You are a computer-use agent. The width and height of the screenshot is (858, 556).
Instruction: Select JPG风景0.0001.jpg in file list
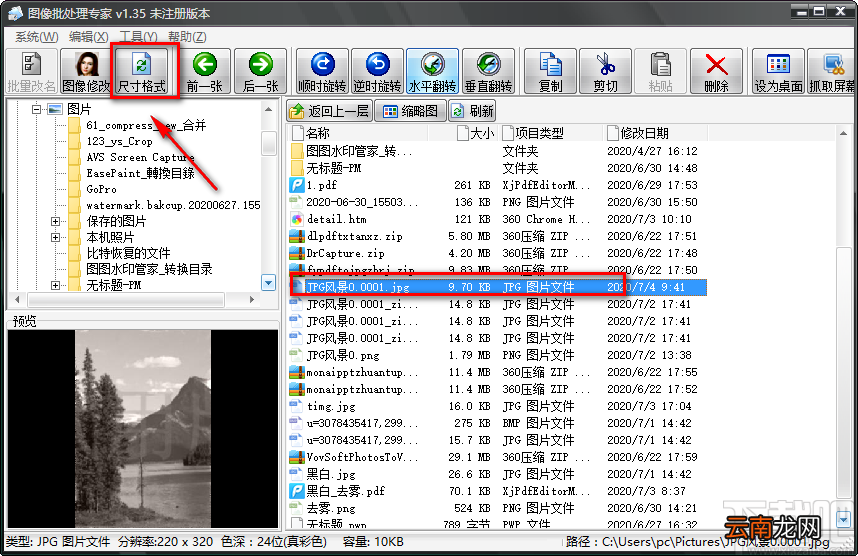pyautogui.click(x=498, y=287)
